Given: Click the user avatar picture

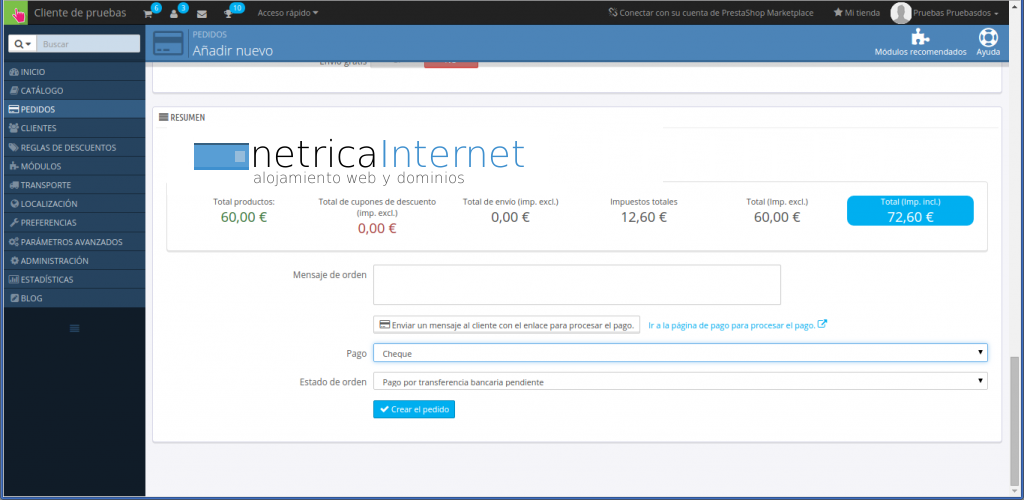Looking at the screenshot, I should tap(901, 12).
